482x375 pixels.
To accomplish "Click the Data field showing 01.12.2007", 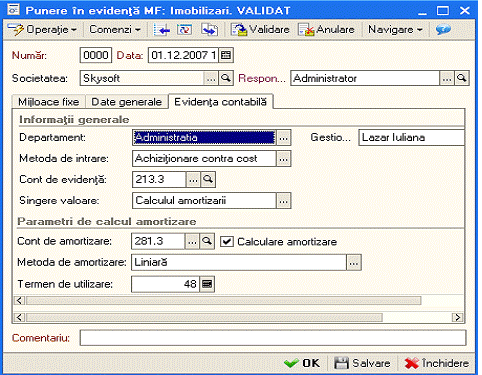I will (183, 55).
